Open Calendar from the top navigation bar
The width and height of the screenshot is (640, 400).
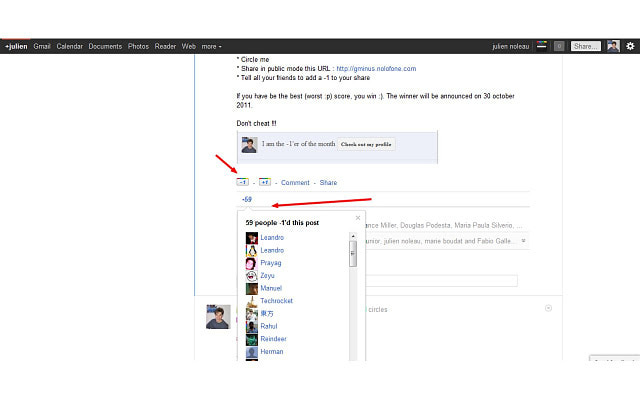(x=70, y=46)
